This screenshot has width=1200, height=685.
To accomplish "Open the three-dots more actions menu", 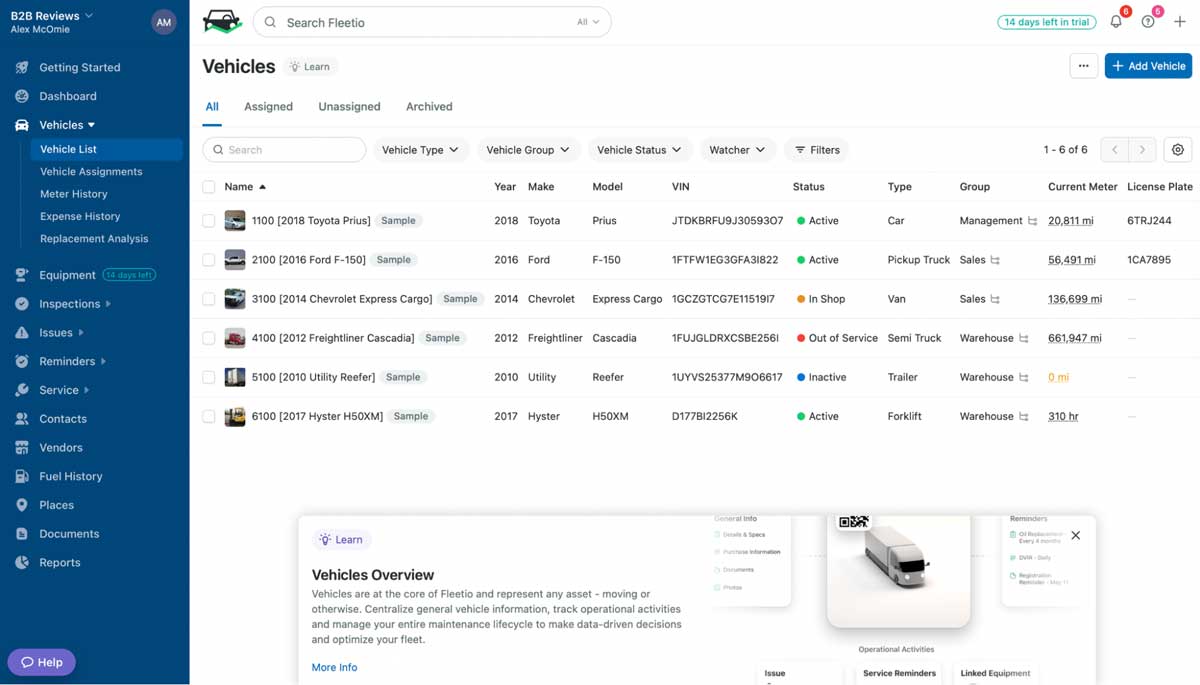I will (1083, 66).
